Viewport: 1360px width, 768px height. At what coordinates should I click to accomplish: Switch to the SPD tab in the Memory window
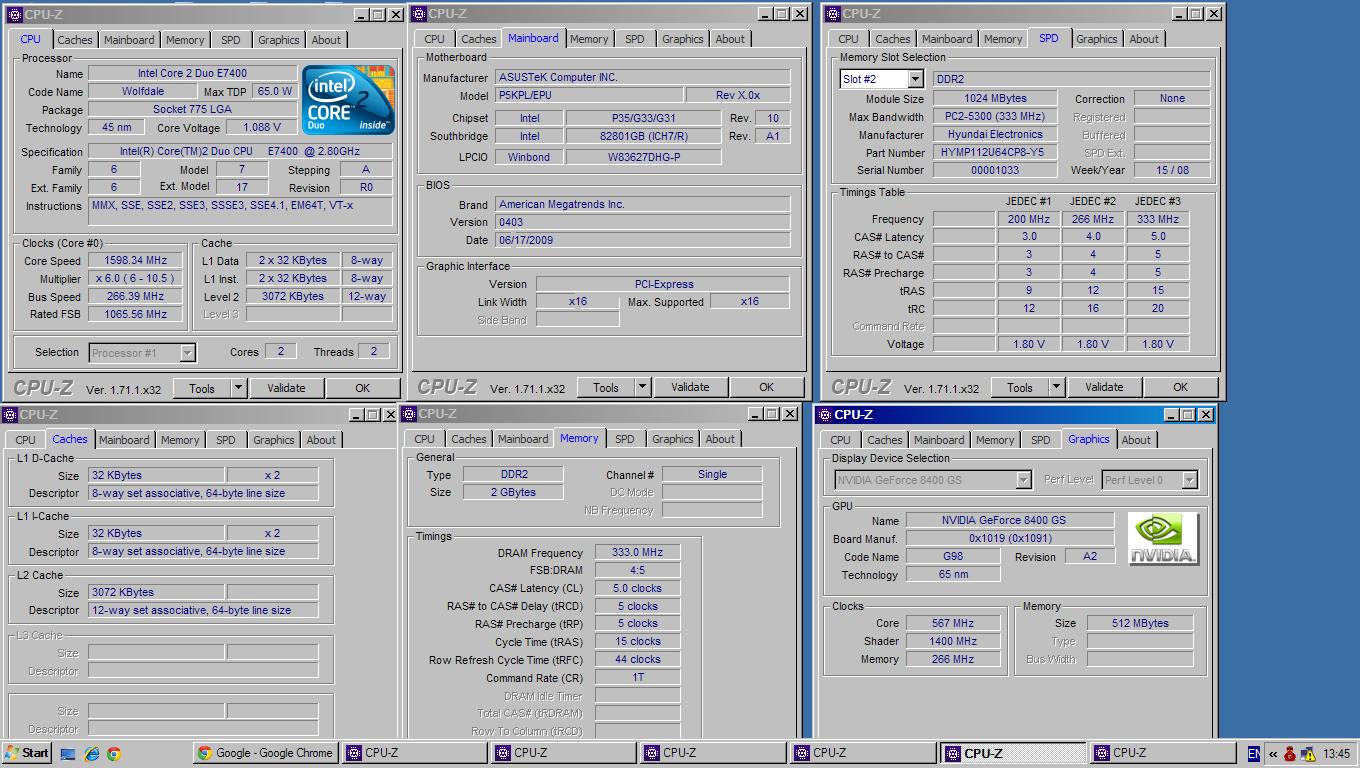[x=625, y=439]
